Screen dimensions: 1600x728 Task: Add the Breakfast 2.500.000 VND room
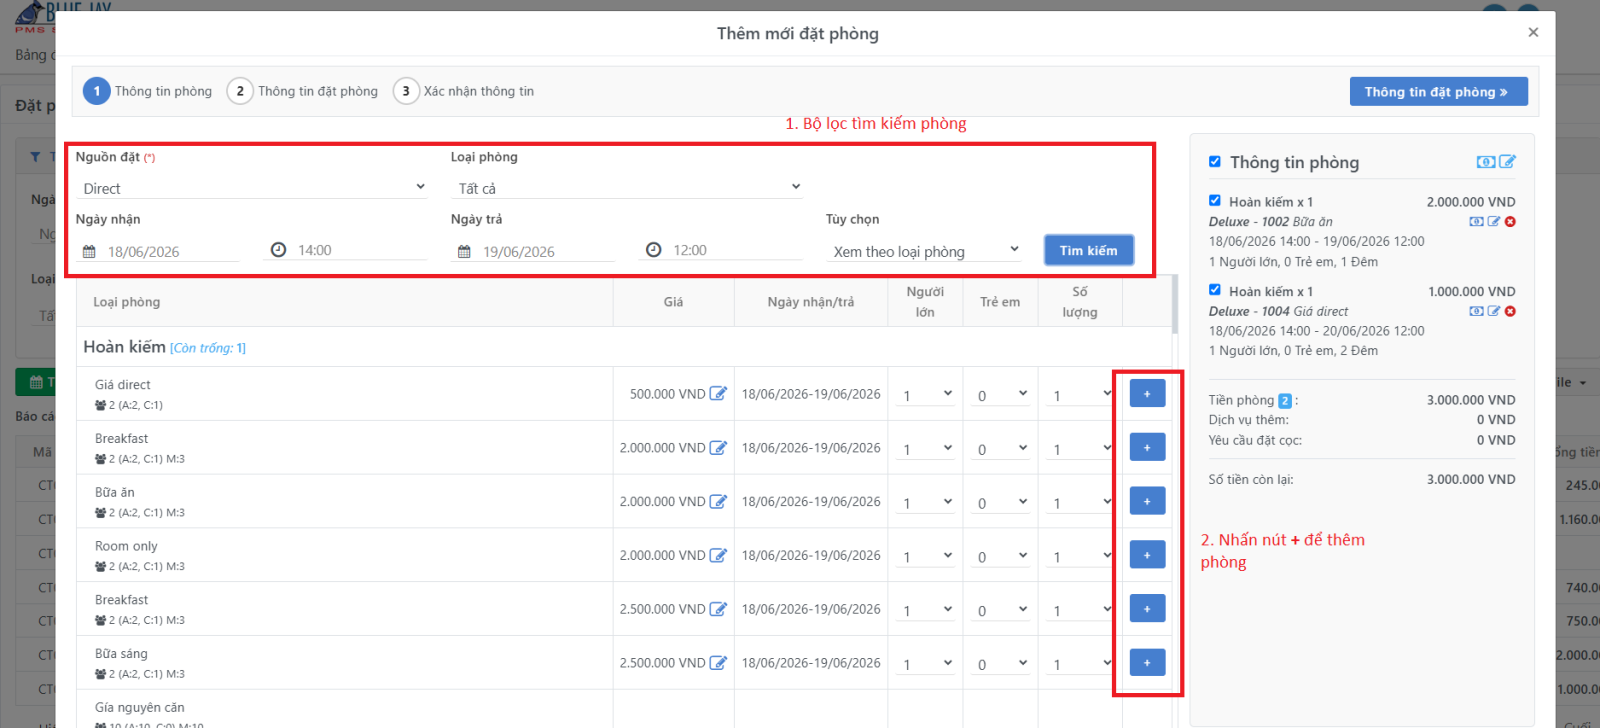[x=1147, y=609]
